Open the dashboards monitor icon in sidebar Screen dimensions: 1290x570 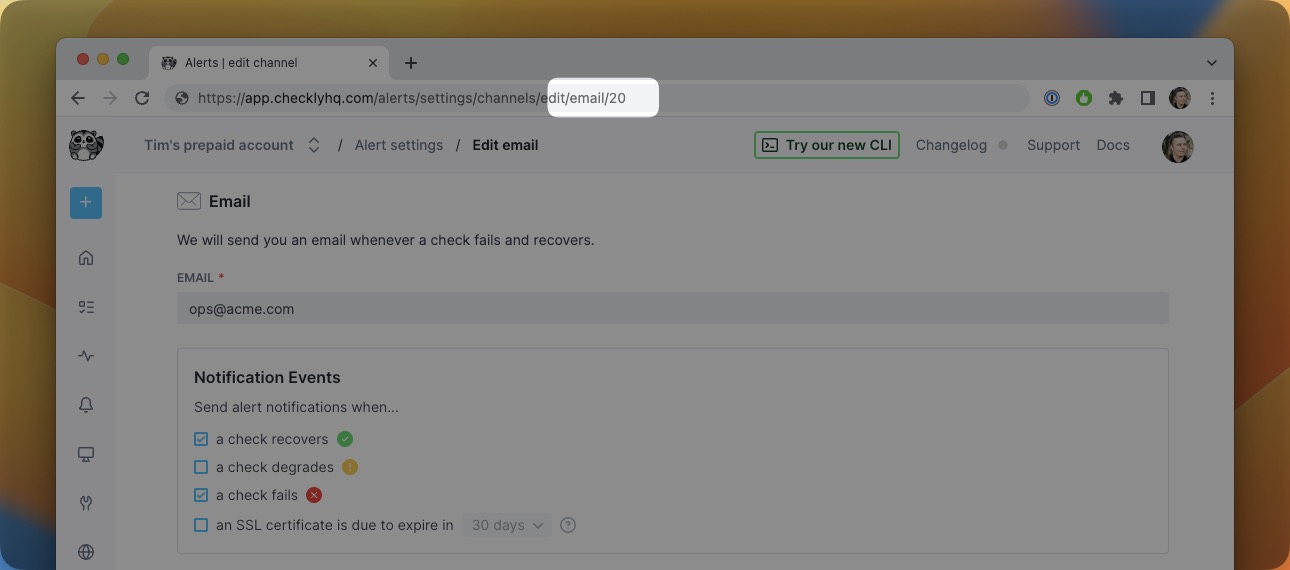86,454
